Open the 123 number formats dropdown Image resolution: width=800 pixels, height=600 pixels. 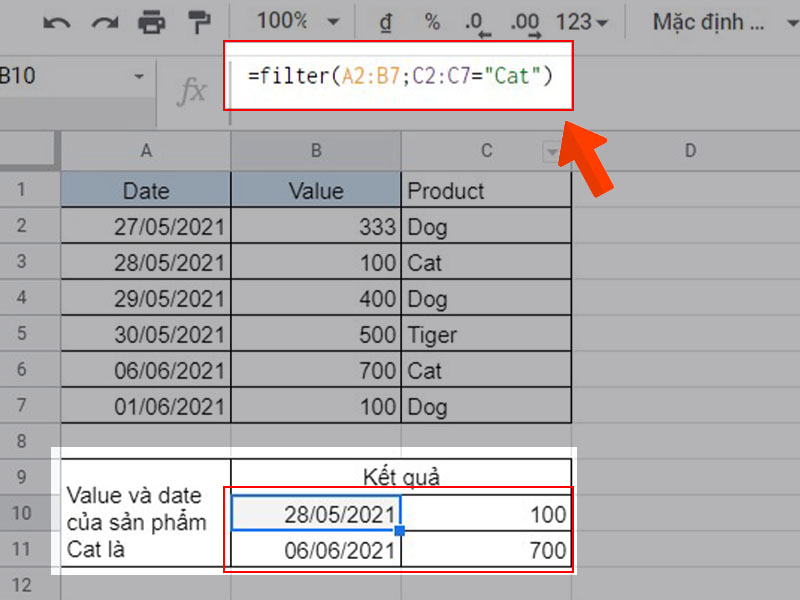582,22
